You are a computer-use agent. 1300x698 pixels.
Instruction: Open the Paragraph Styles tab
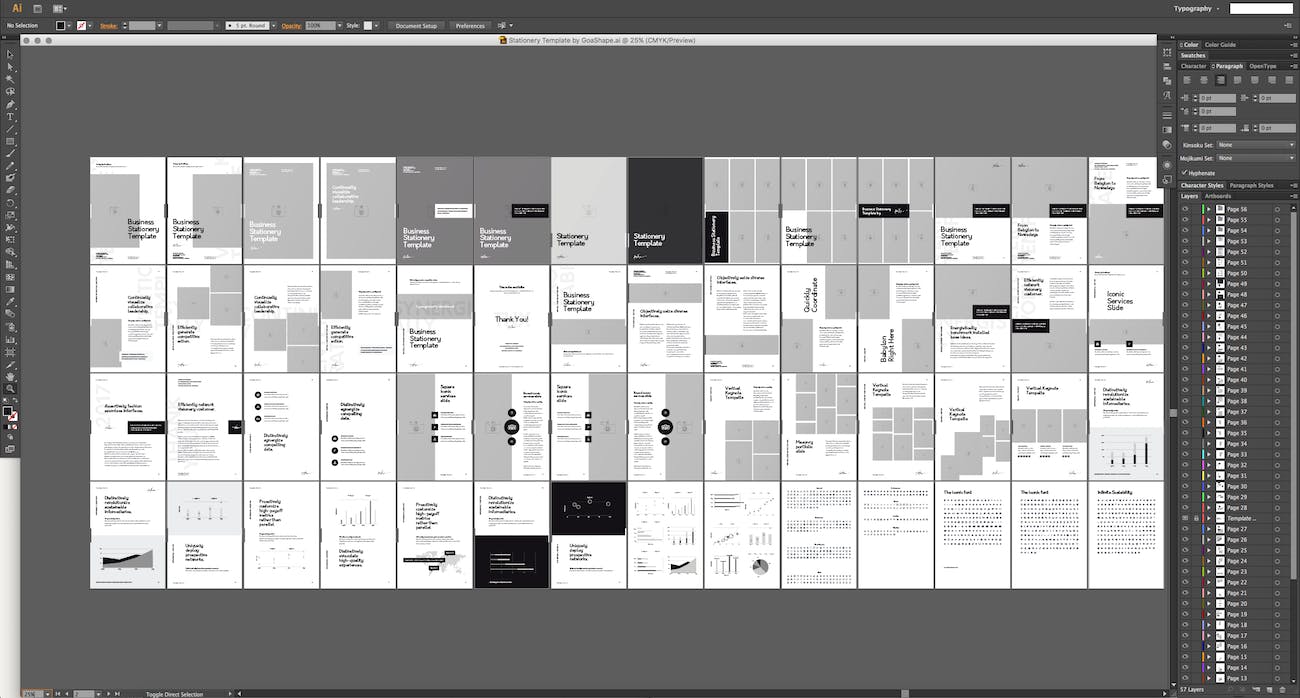(1251, 185)
